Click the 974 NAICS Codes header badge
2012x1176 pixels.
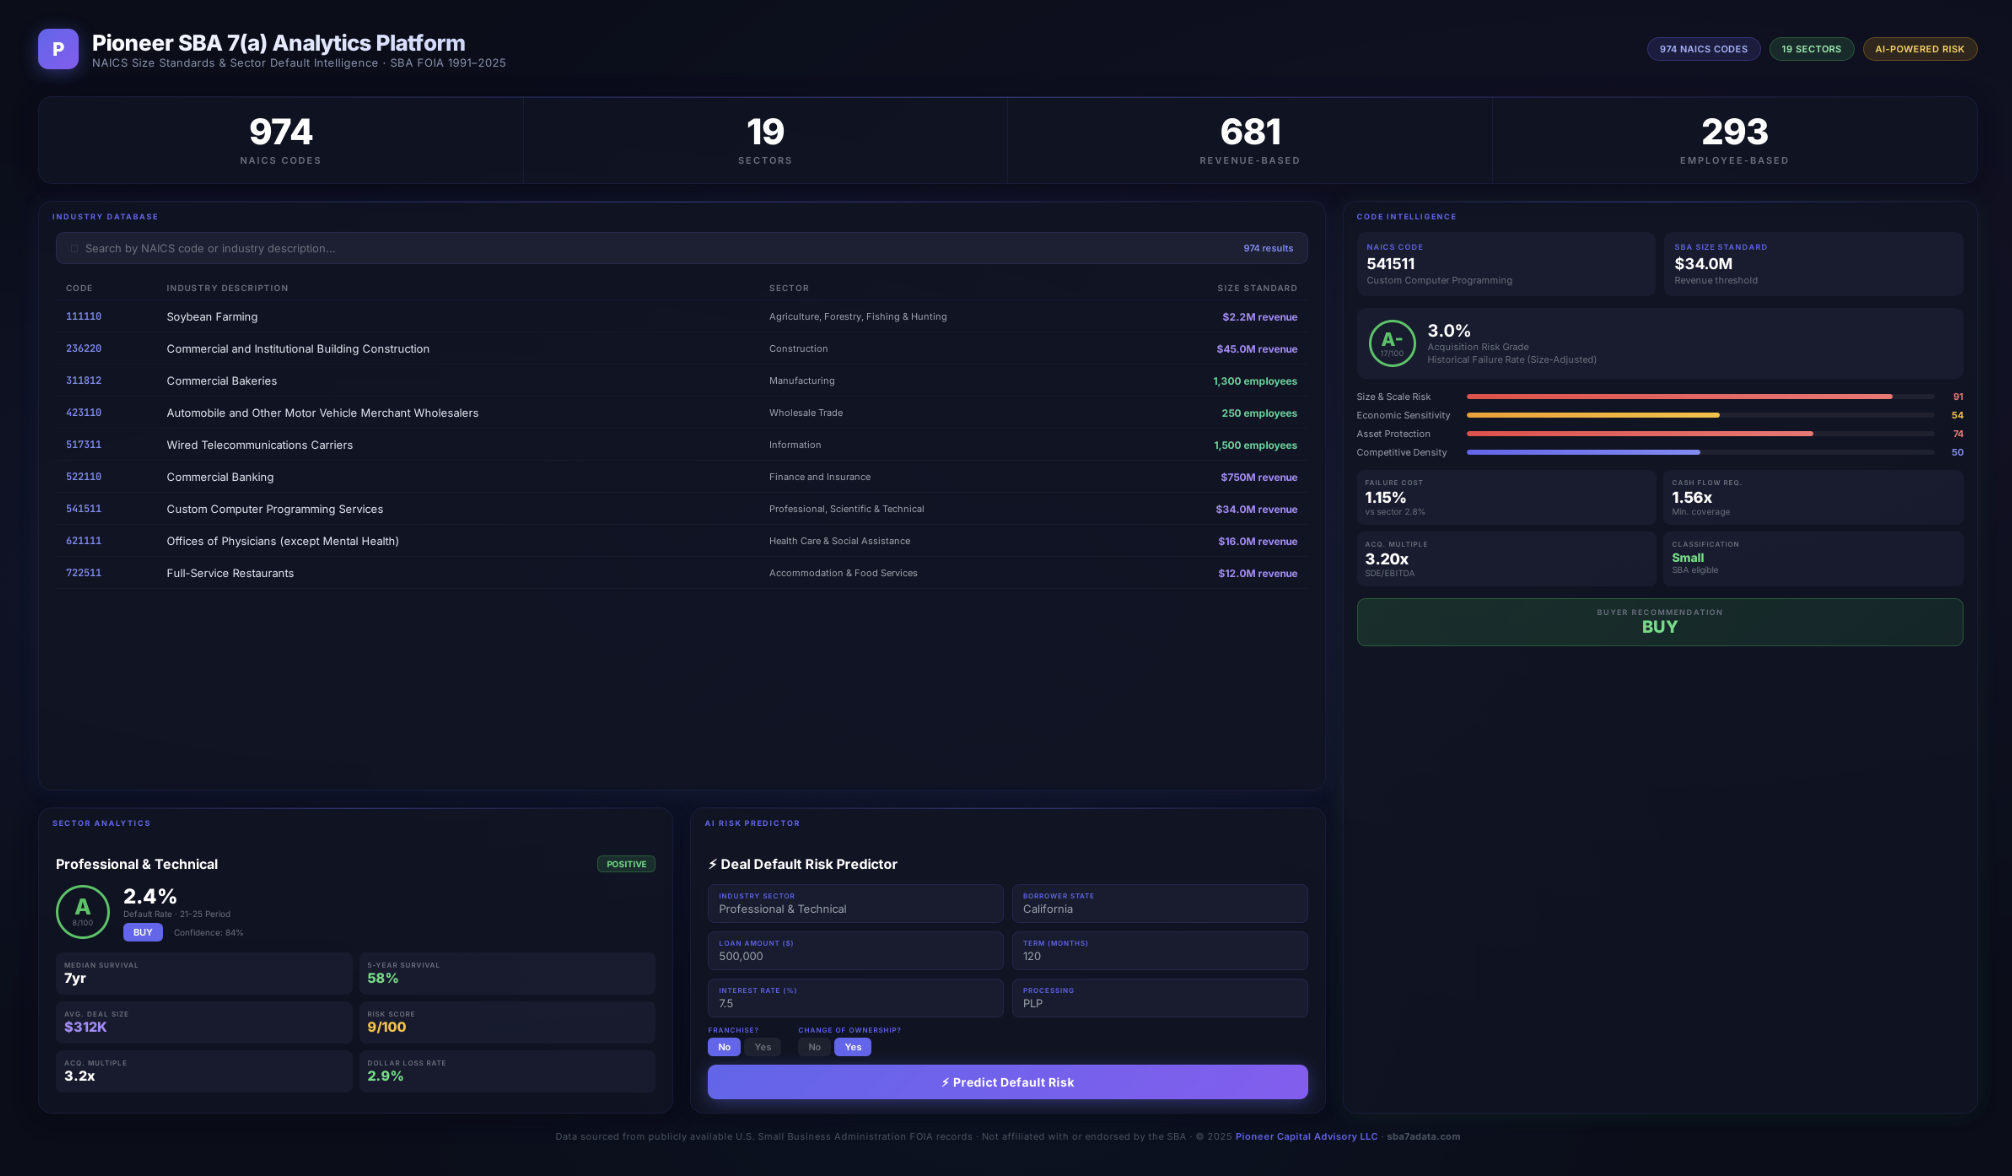click(x=1702, y=49)
